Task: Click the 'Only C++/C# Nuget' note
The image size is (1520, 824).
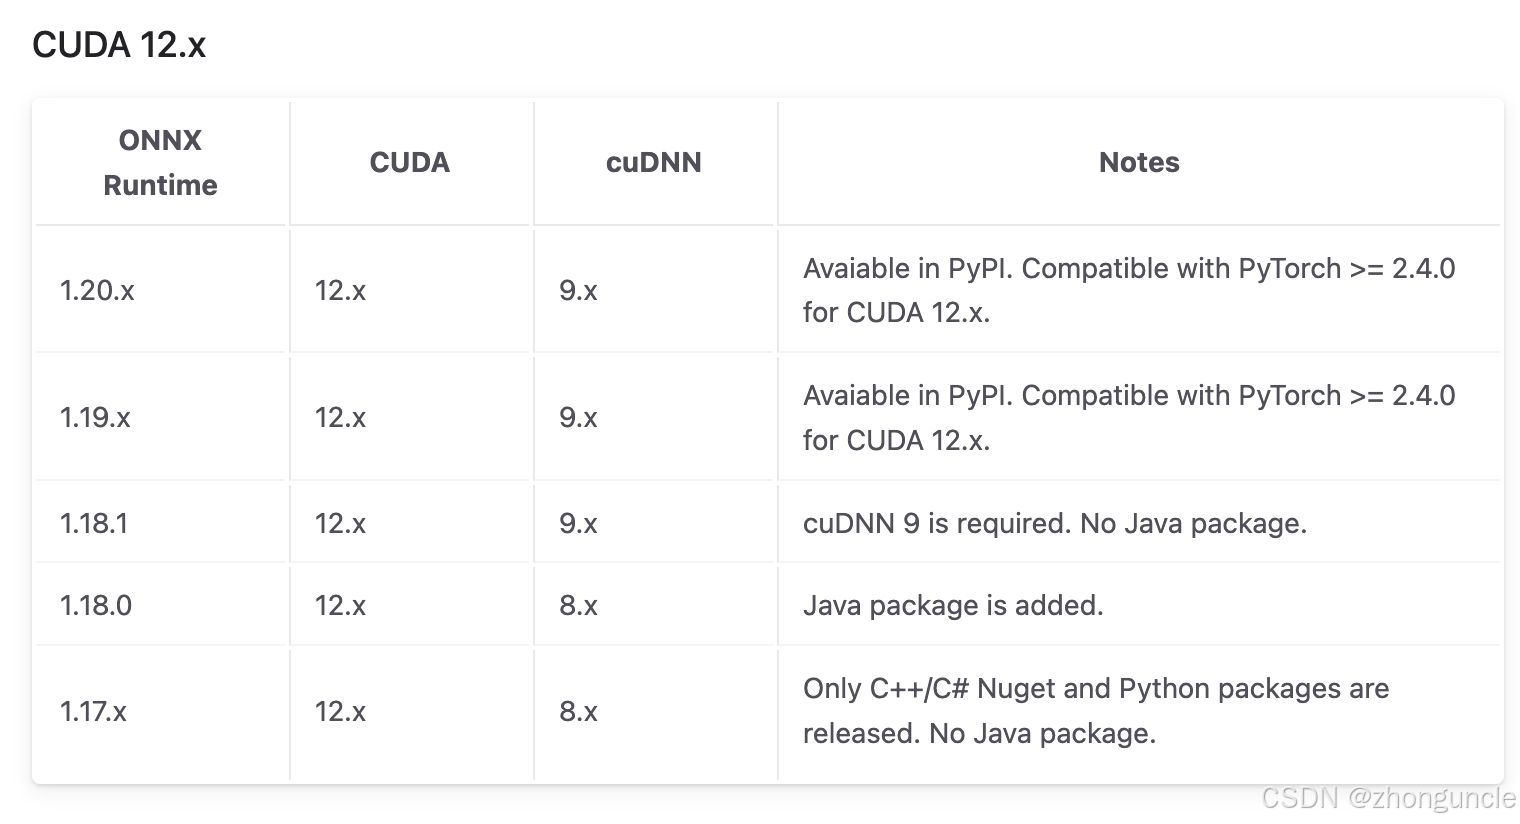Action: 1096,711
